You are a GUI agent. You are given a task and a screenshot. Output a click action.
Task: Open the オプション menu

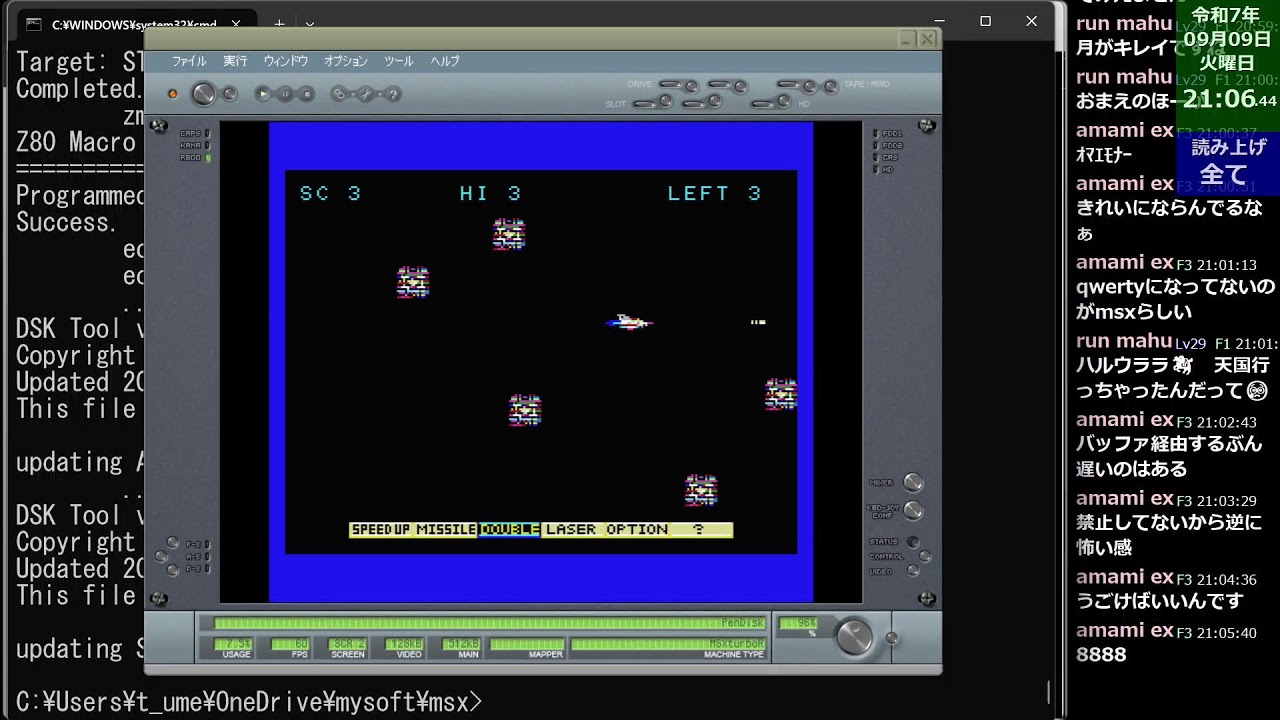[x=346, y=61]
